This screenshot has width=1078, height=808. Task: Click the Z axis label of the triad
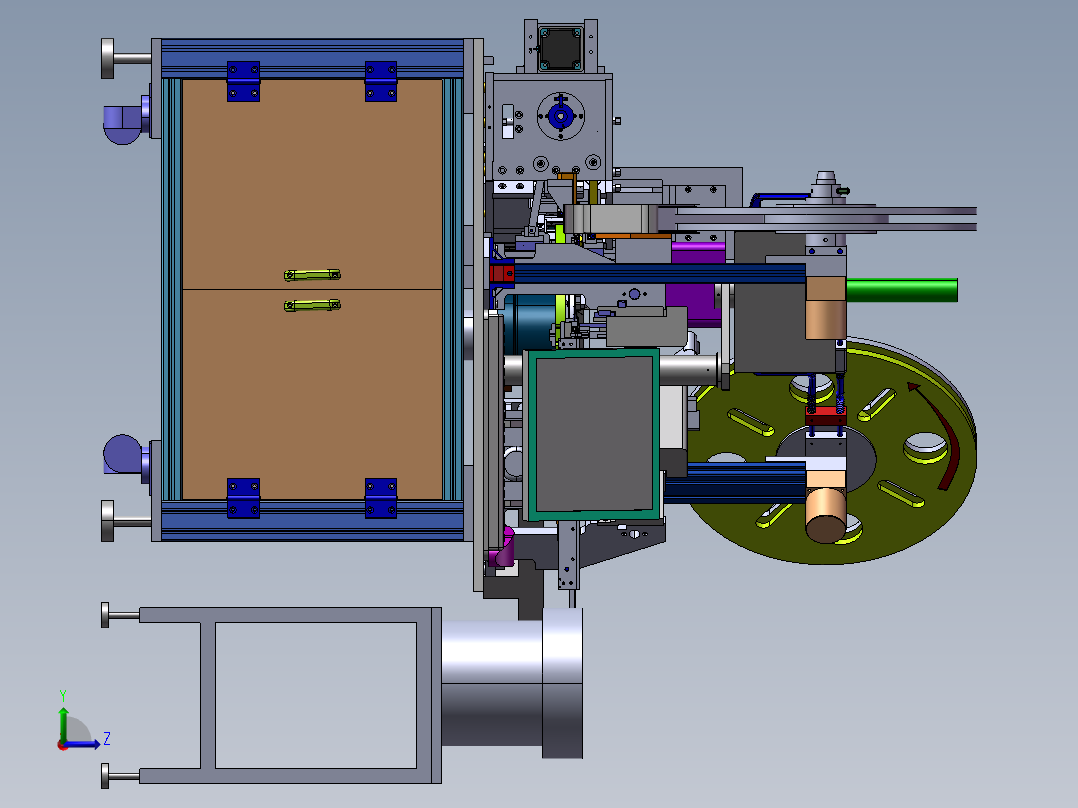click(x=107, y=739)
